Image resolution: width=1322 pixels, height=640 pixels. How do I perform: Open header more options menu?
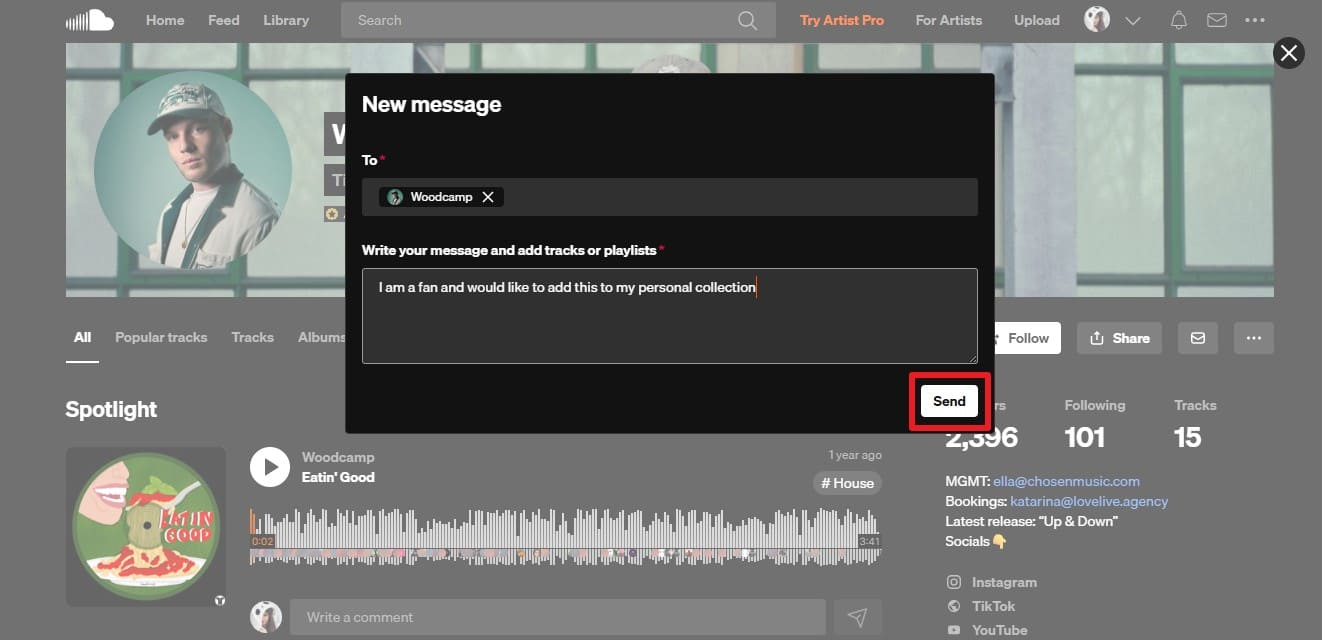click(1255, 20)
